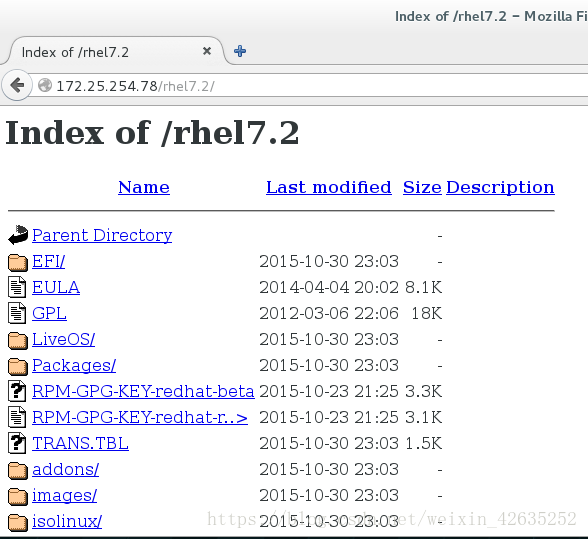Click the Parent Directory back-arrow icon

pos(18,235)
